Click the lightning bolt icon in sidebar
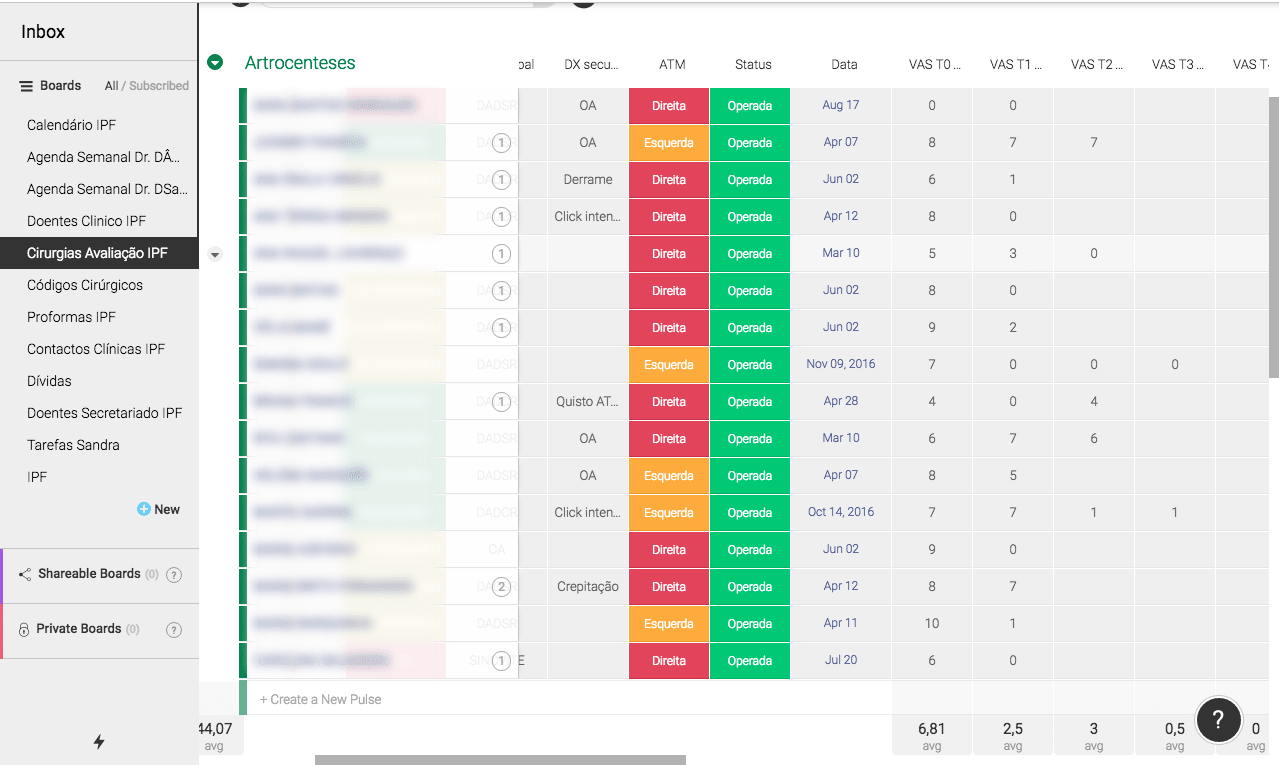Viewport: 1279px width, 765px height. coord(99,741)
